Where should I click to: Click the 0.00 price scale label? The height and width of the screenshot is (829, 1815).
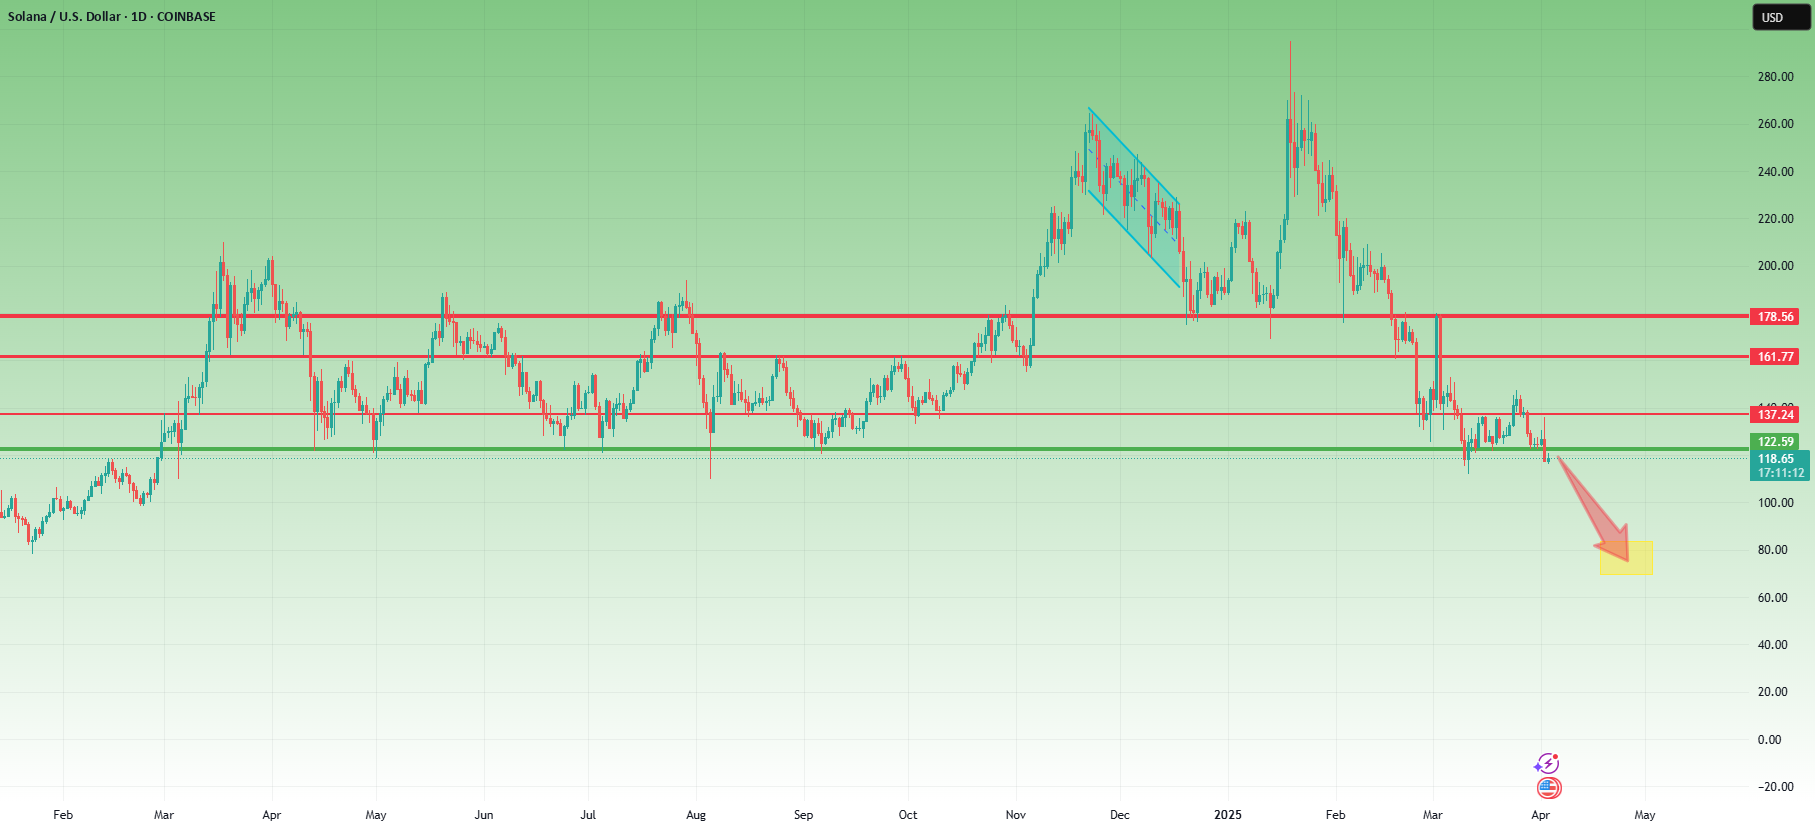(1769, 740)
